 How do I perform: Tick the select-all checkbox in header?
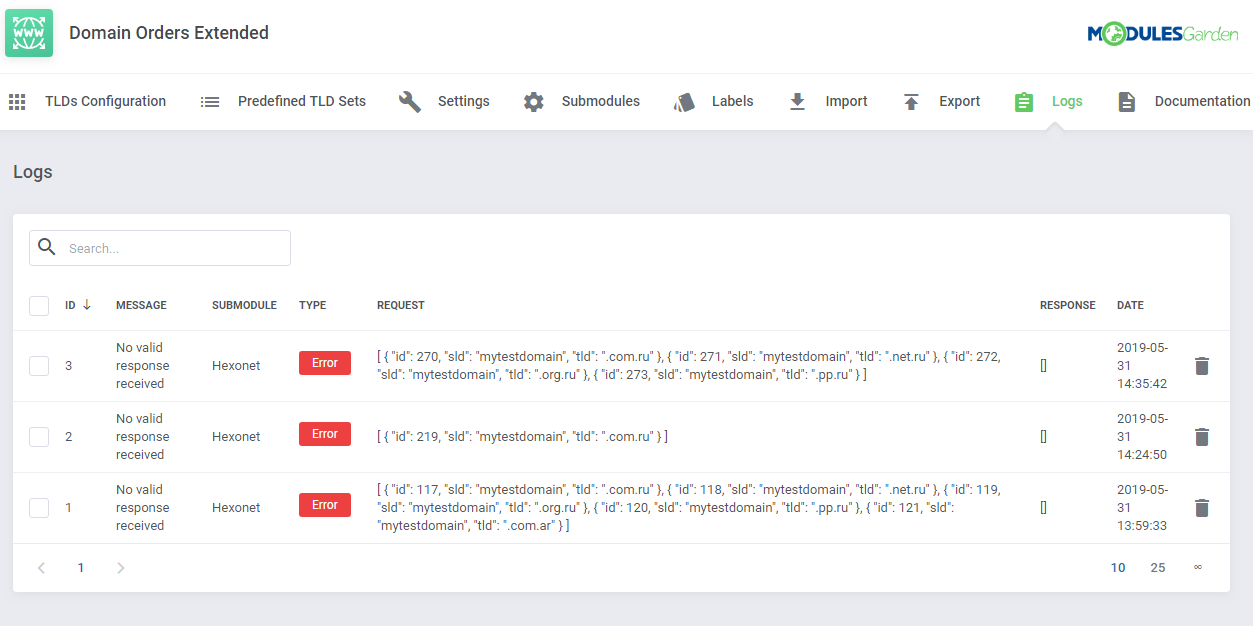click(39, 306)
